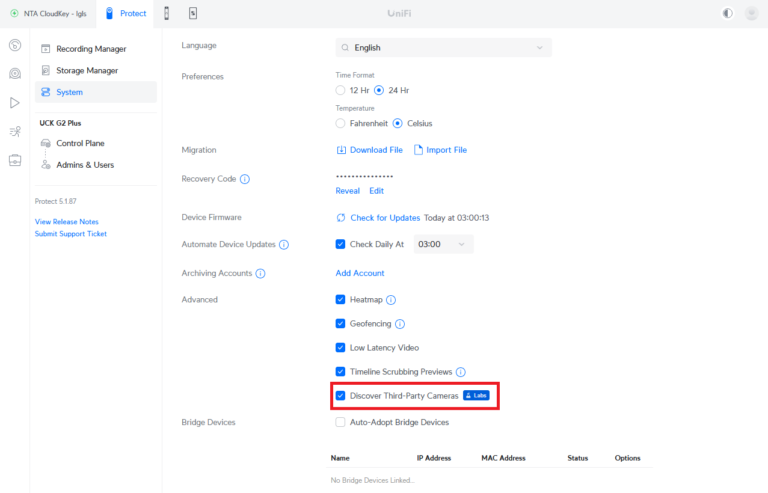Open View Release Notes link

(x=67, y=222)
